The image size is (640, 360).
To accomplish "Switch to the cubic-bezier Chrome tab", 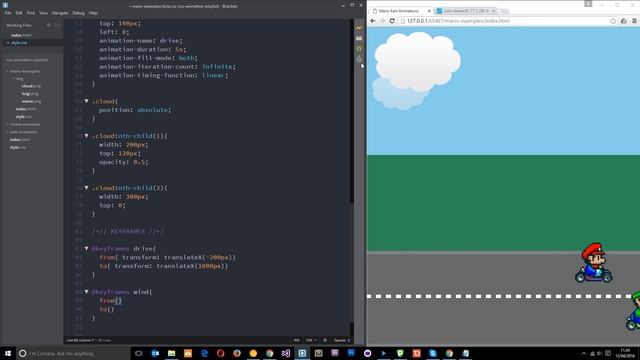I will 465,11.
